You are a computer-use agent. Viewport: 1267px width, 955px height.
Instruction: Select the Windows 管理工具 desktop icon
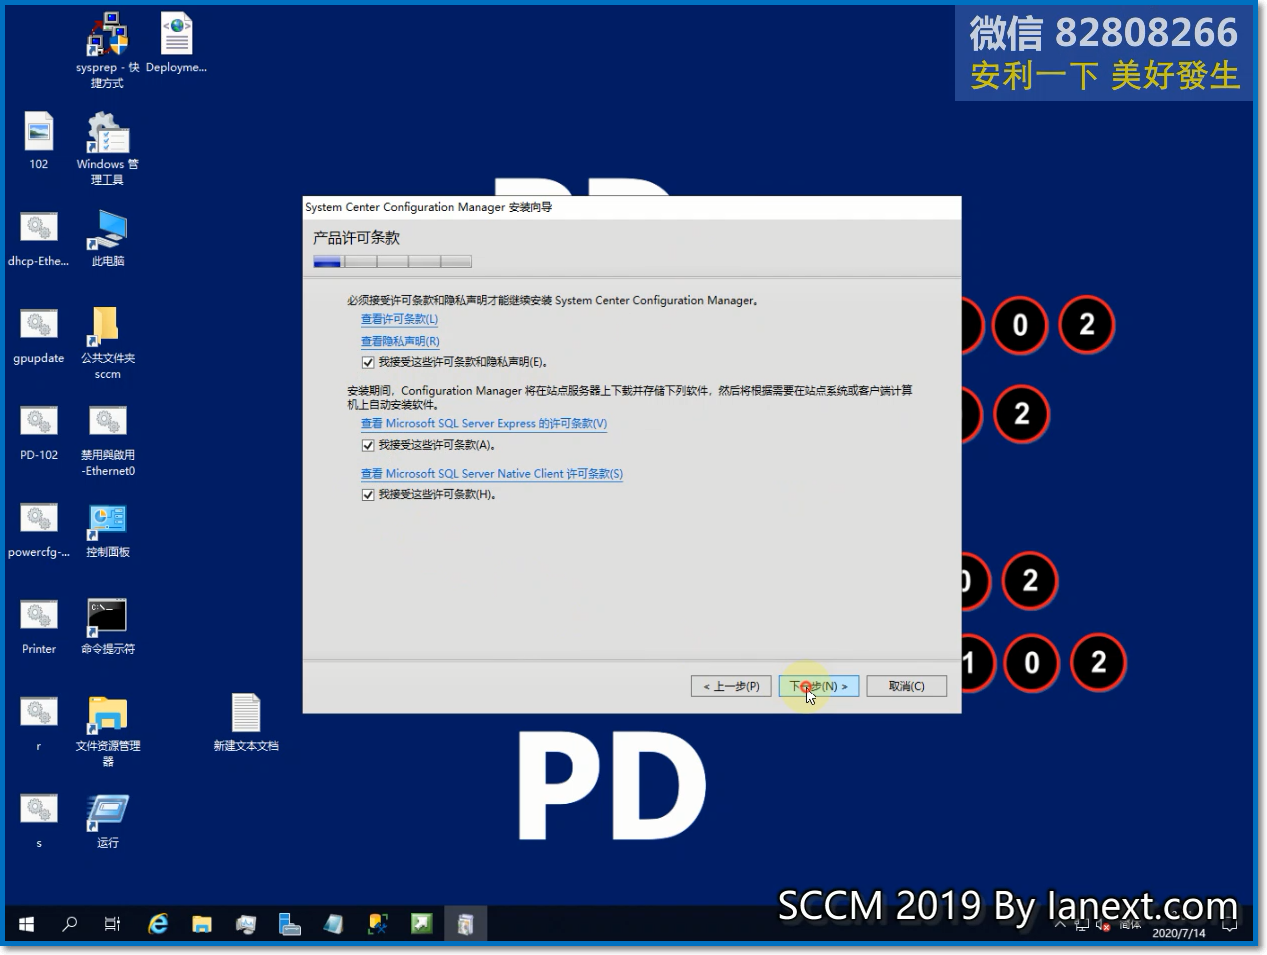(x=107, y=148)
